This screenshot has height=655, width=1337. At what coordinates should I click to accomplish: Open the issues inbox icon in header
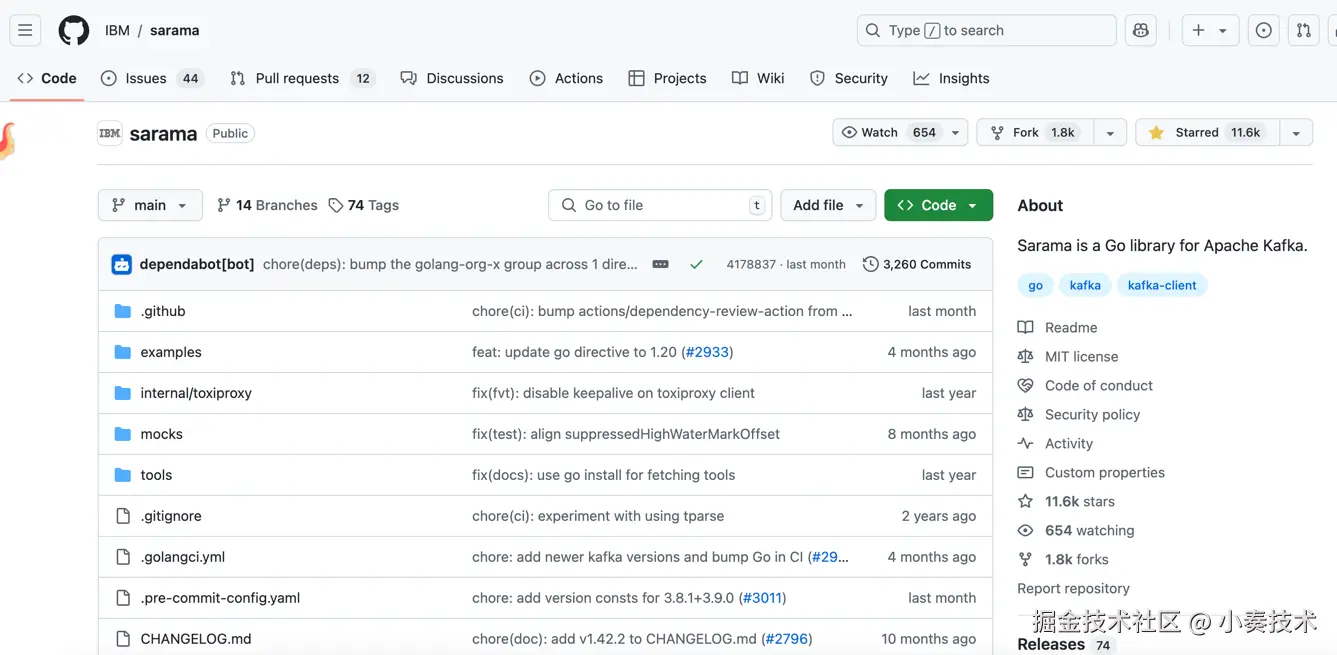coord(1264,31)
